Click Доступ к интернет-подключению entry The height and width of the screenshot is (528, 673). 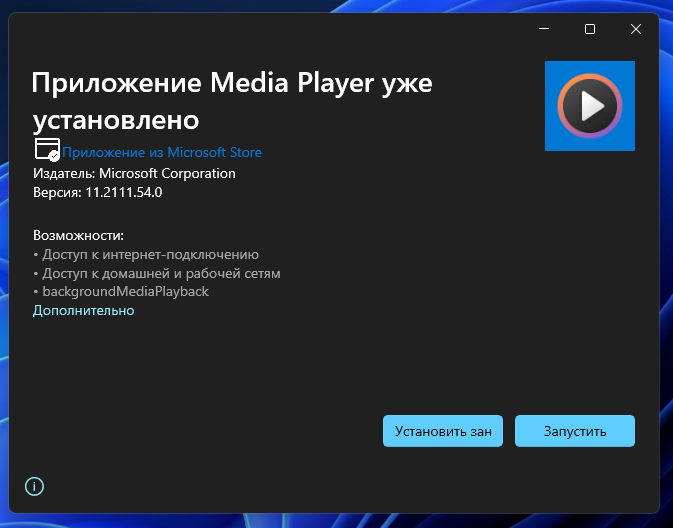(146, 255)
